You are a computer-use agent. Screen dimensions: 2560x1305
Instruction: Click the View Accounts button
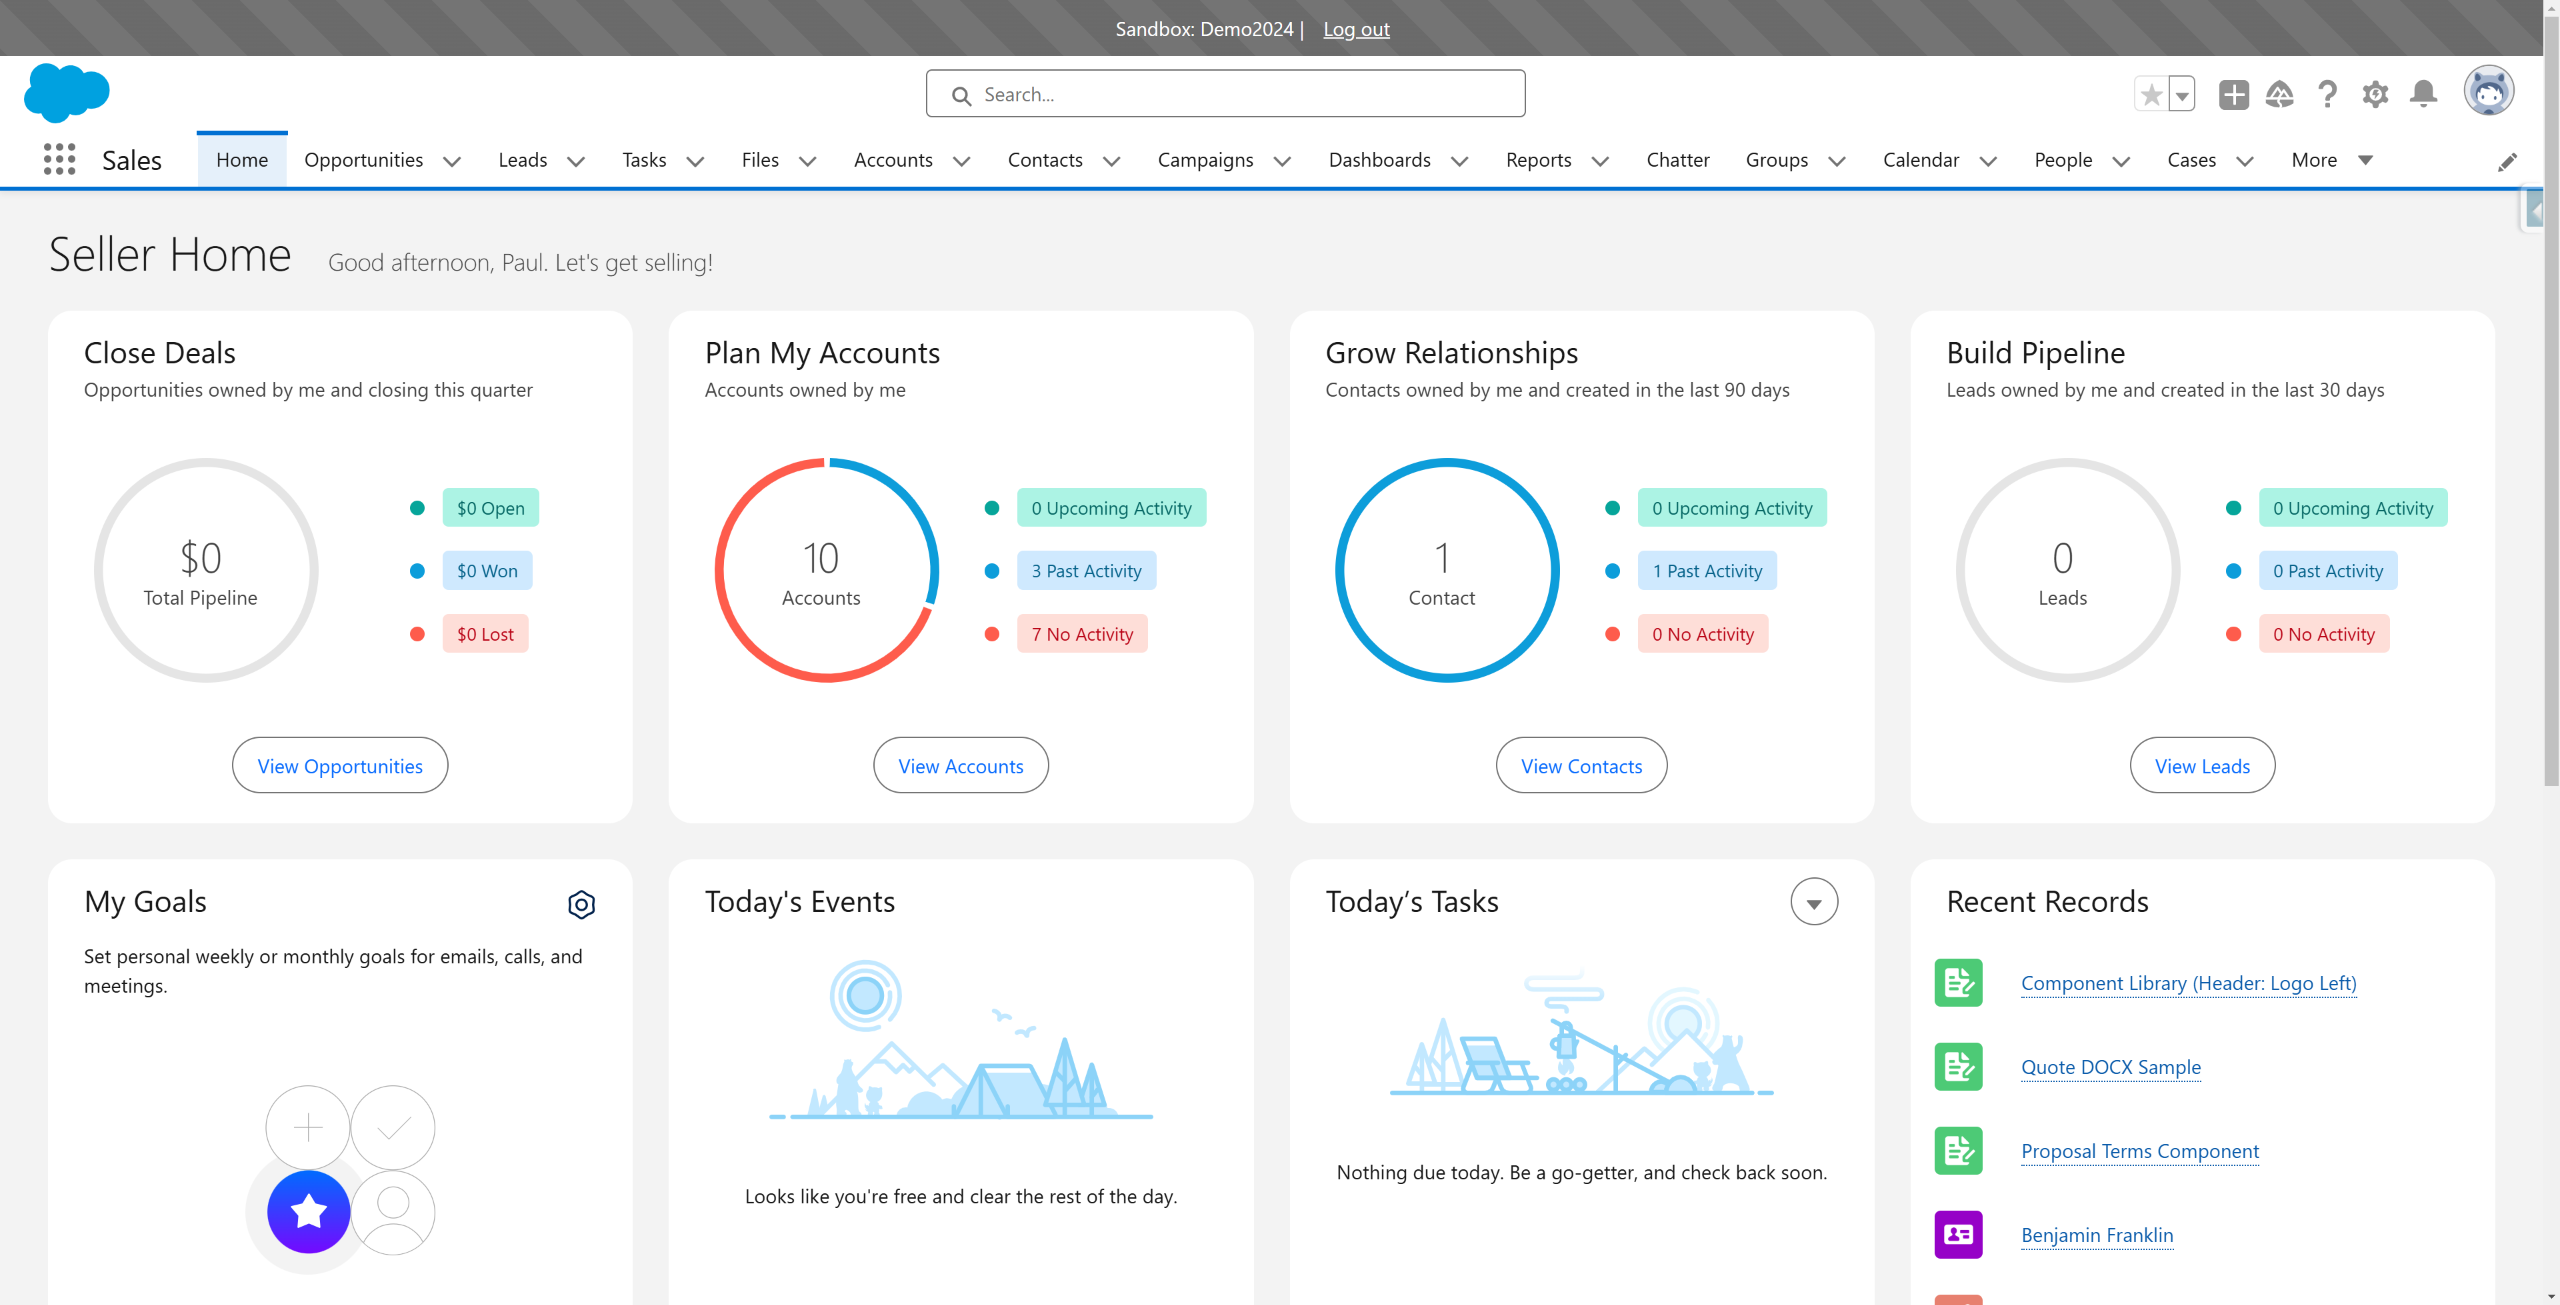(x=960, y=766)
